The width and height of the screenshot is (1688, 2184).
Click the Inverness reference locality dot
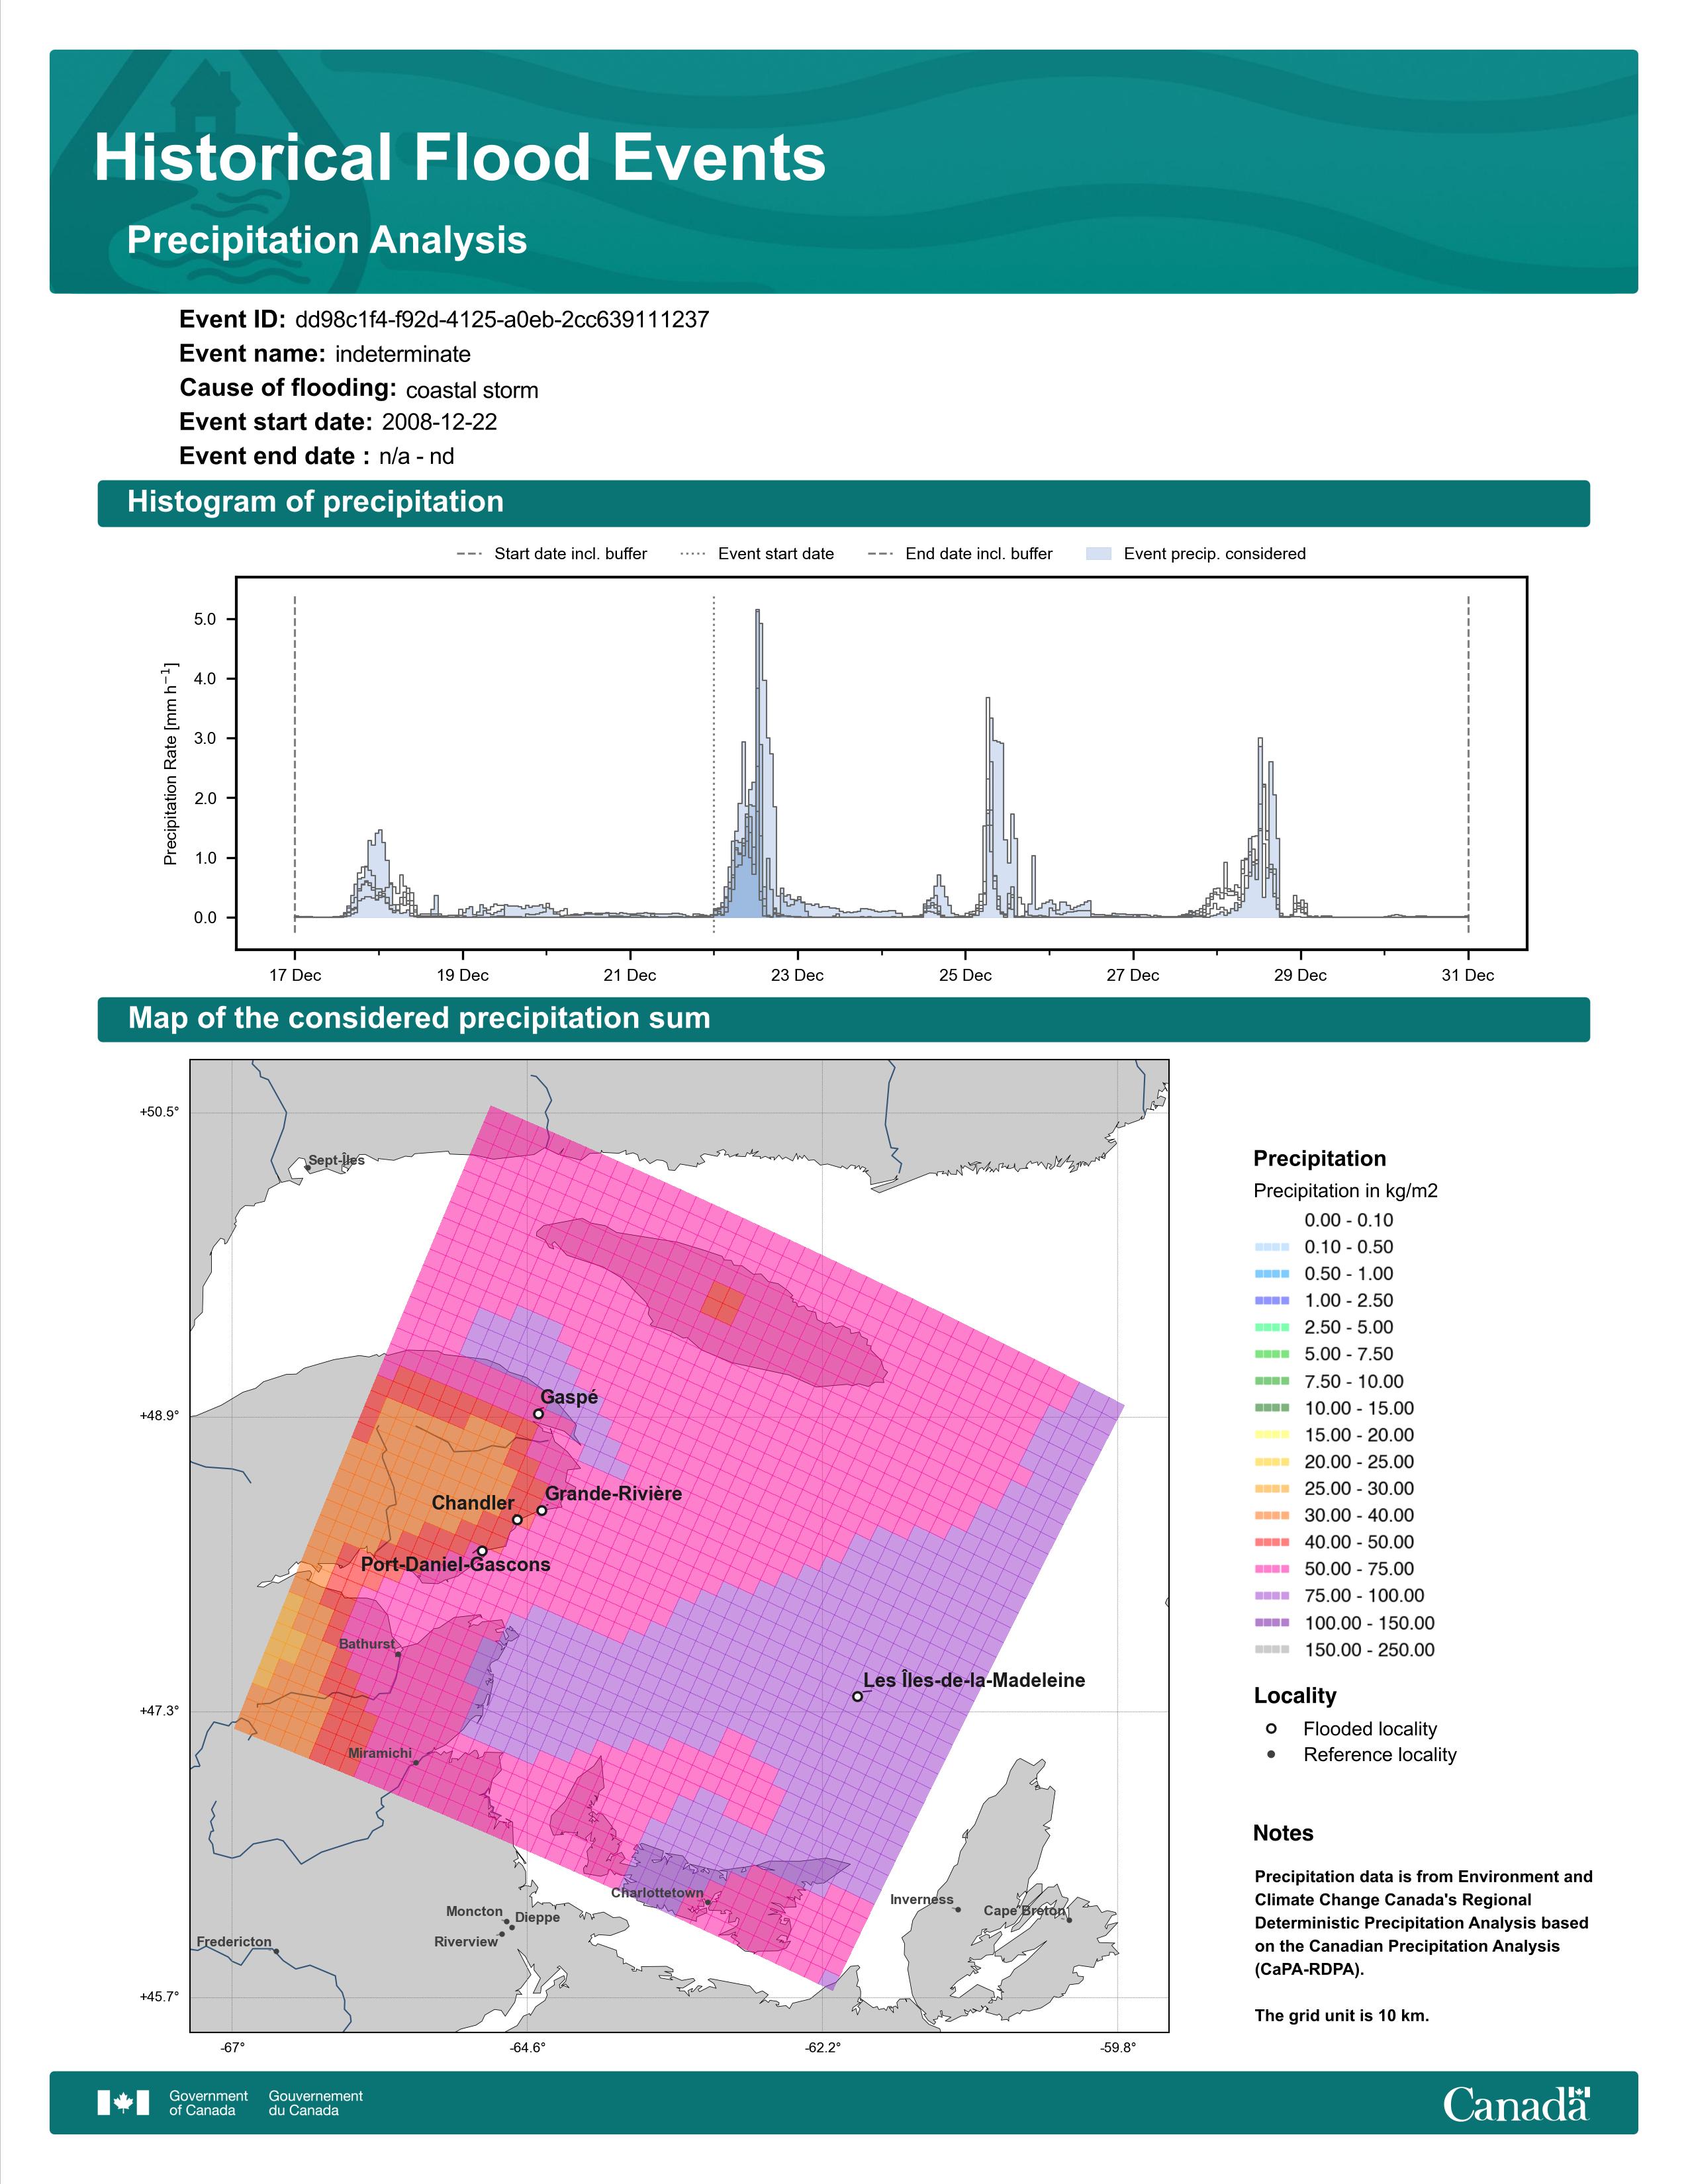(x=958, y=1909)
